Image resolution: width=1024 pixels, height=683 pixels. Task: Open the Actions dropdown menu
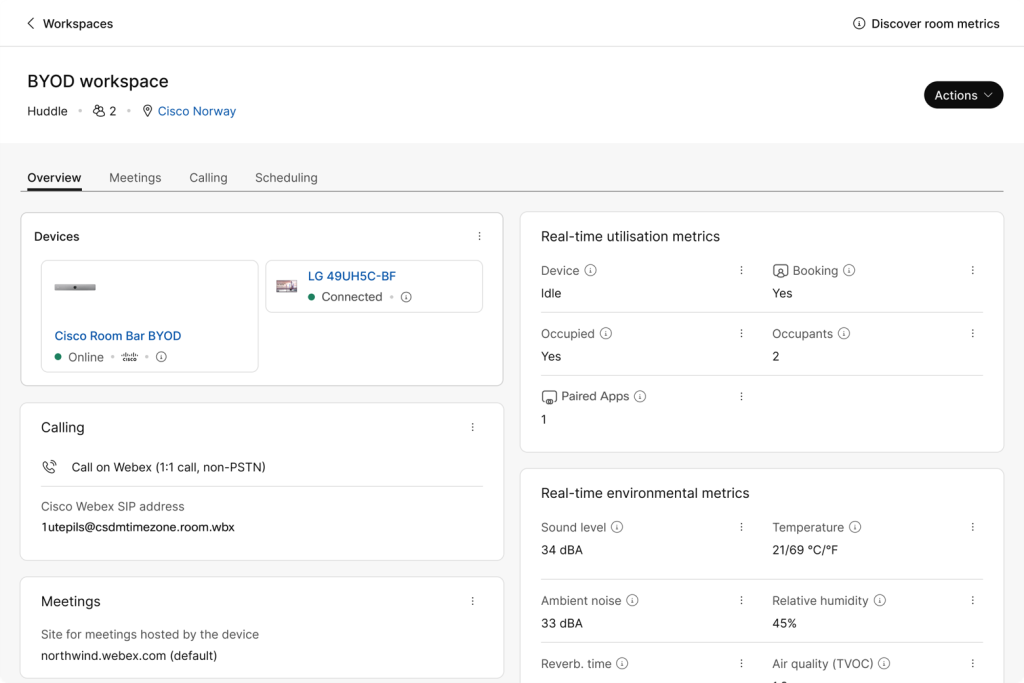tap(963, 95)
